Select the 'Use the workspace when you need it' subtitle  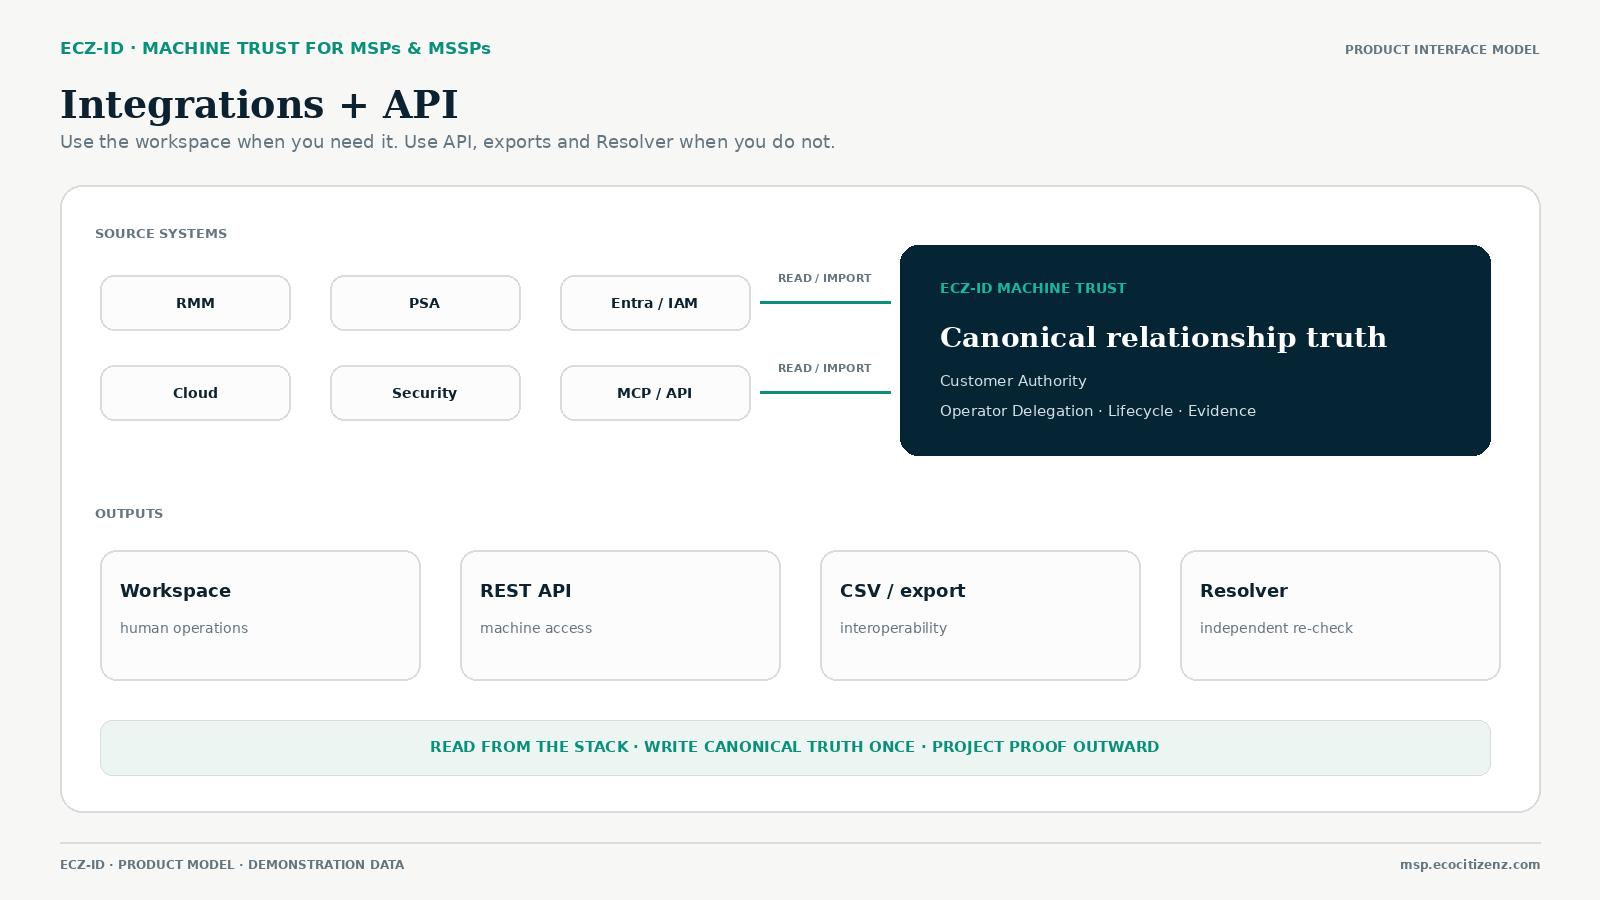[x=447, y=142]
